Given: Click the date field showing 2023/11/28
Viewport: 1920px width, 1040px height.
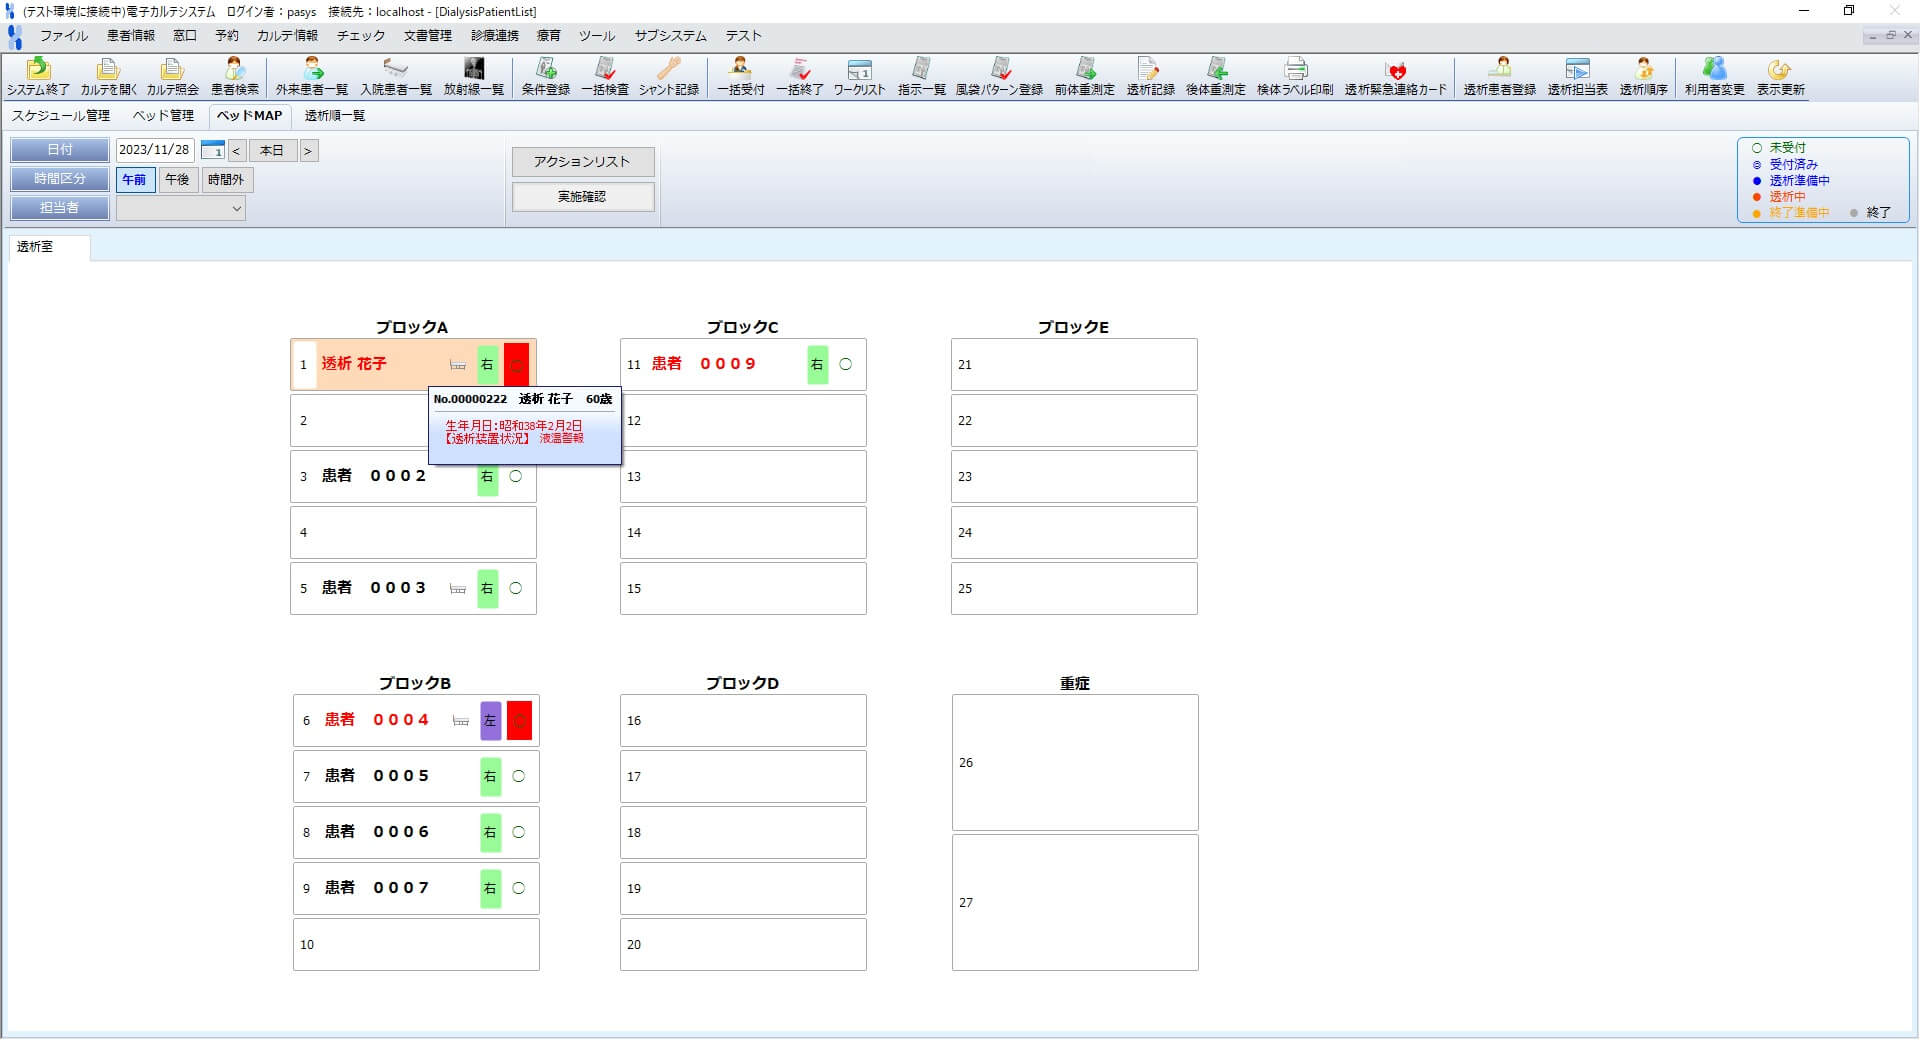Looking at the screenshot, I should pyautogui.click(x=154, y=150).
